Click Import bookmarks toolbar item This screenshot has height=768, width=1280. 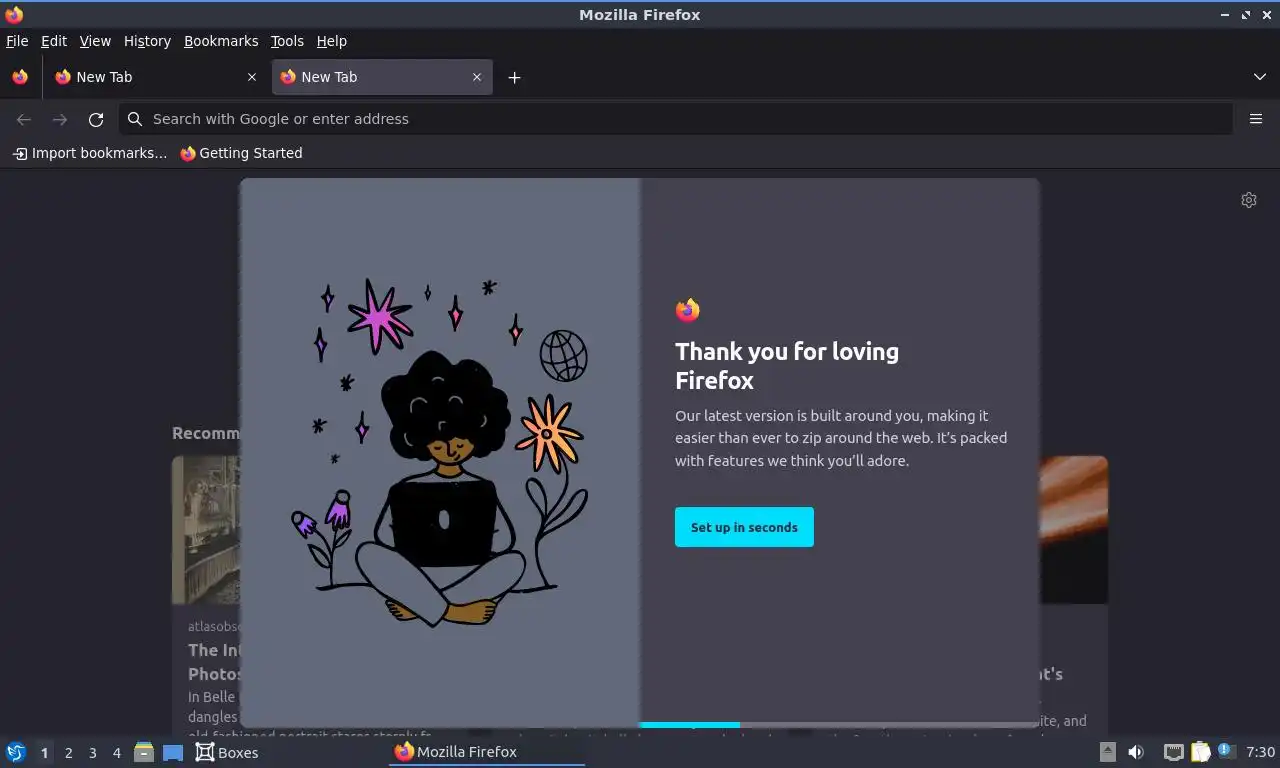pos(90,153)
